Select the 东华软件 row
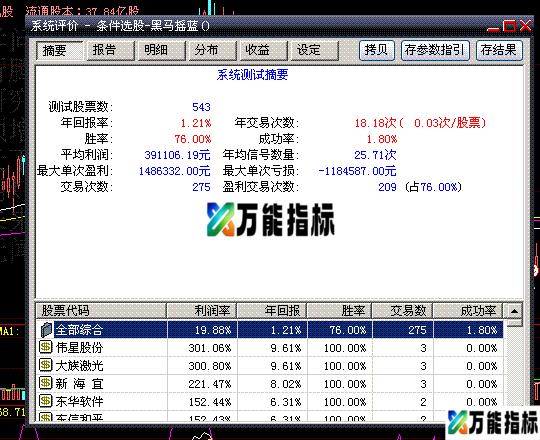This screenshot has width=540, height=440. click(x=270, y=401)
